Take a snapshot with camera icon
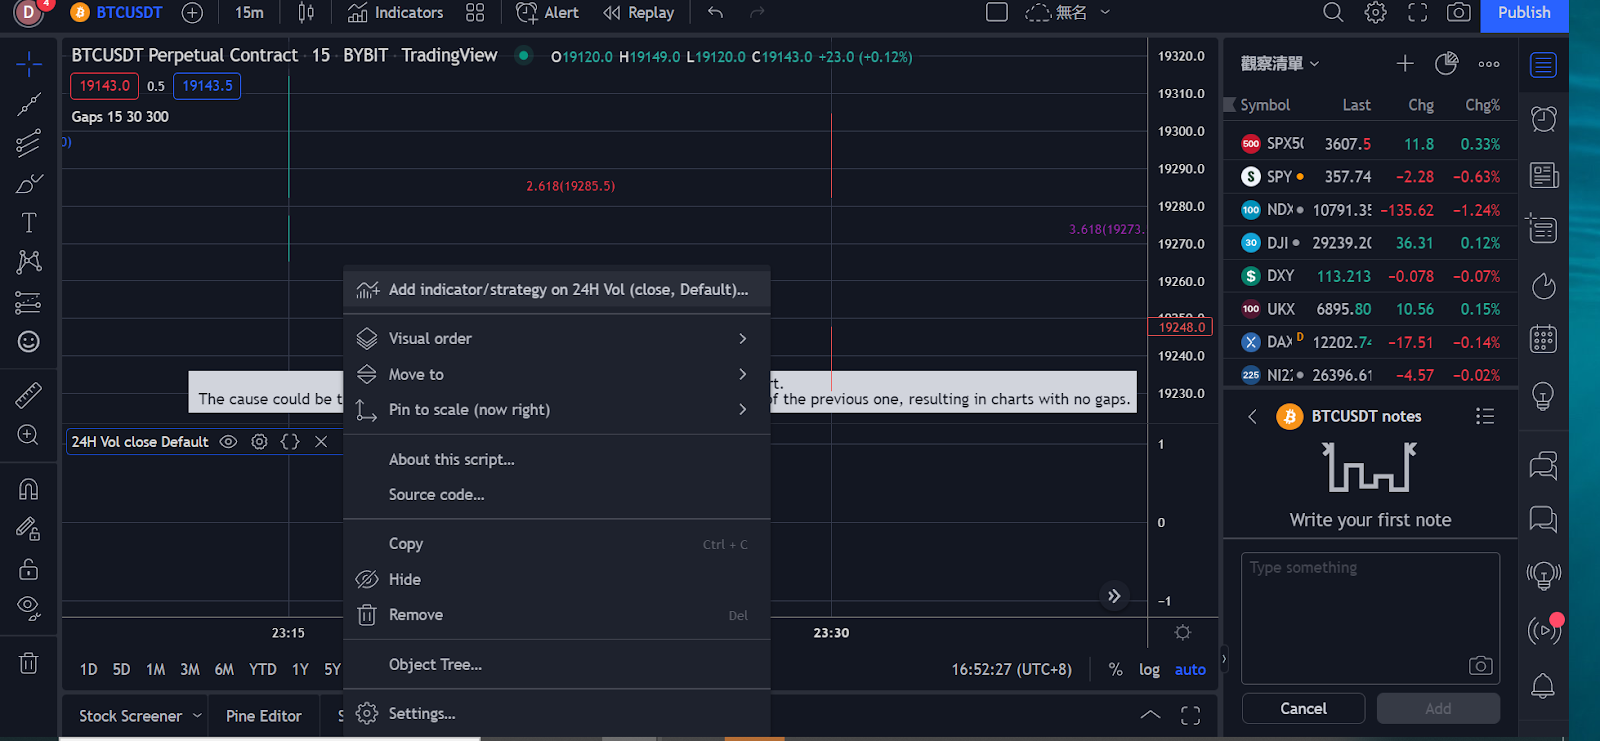 point(1459,13)
